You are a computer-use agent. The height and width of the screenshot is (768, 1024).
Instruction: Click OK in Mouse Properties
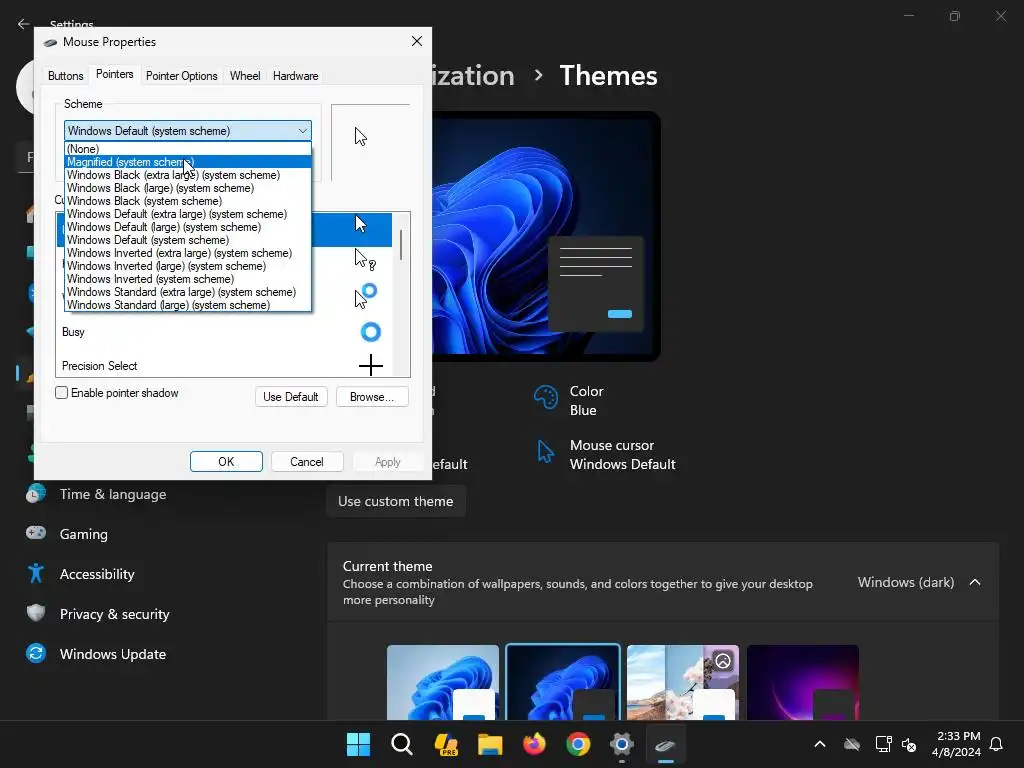click(226, 462)
